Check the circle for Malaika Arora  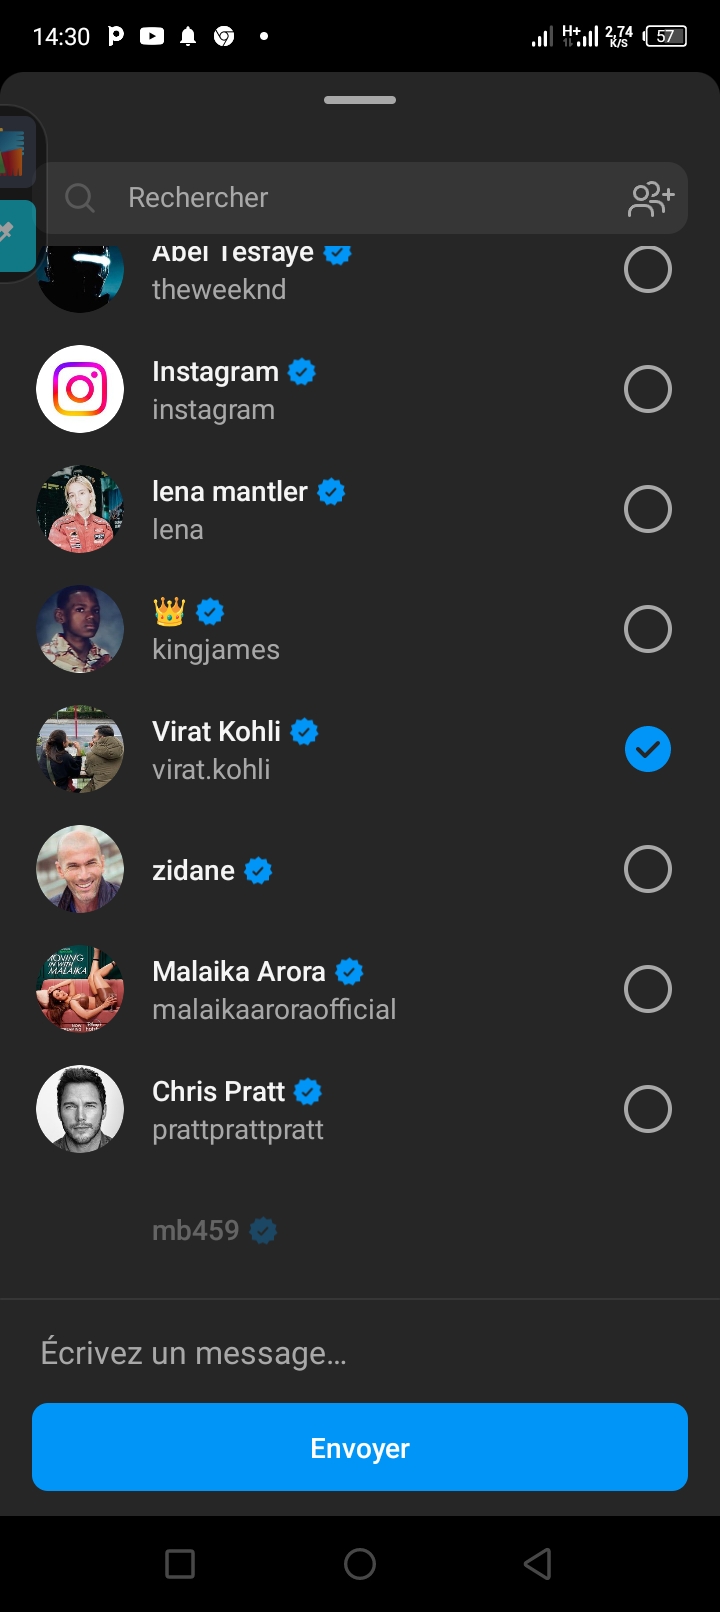[648, 989]
